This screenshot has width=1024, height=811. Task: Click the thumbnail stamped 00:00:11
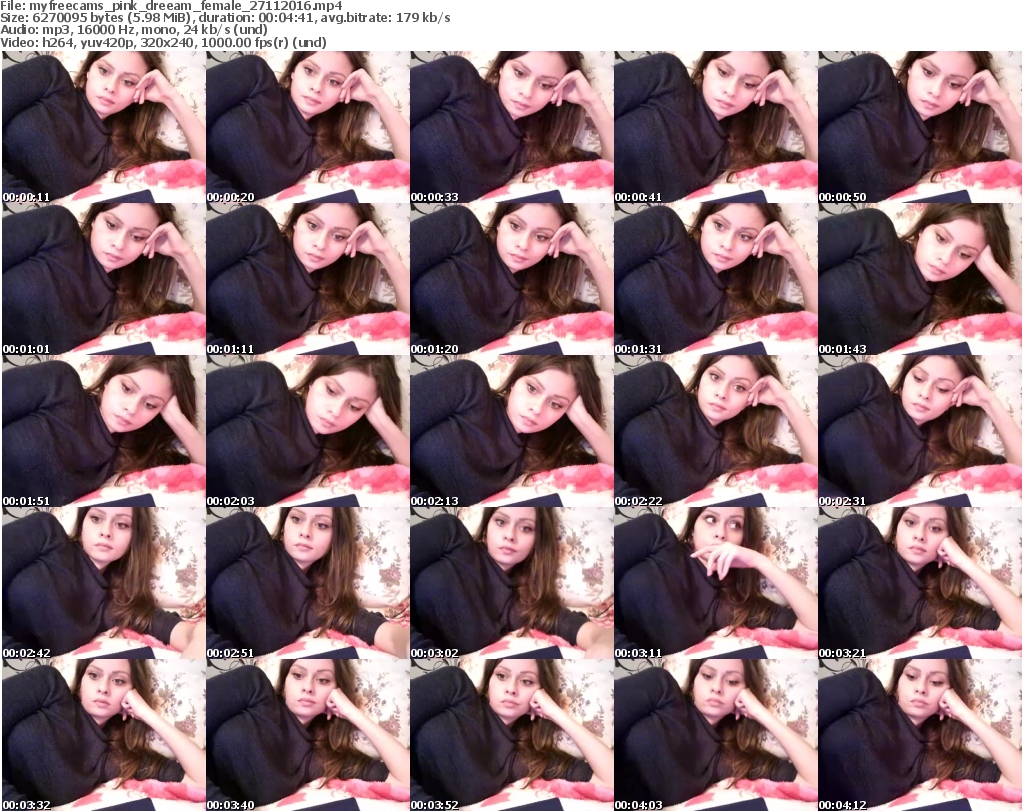click(103, 127)
